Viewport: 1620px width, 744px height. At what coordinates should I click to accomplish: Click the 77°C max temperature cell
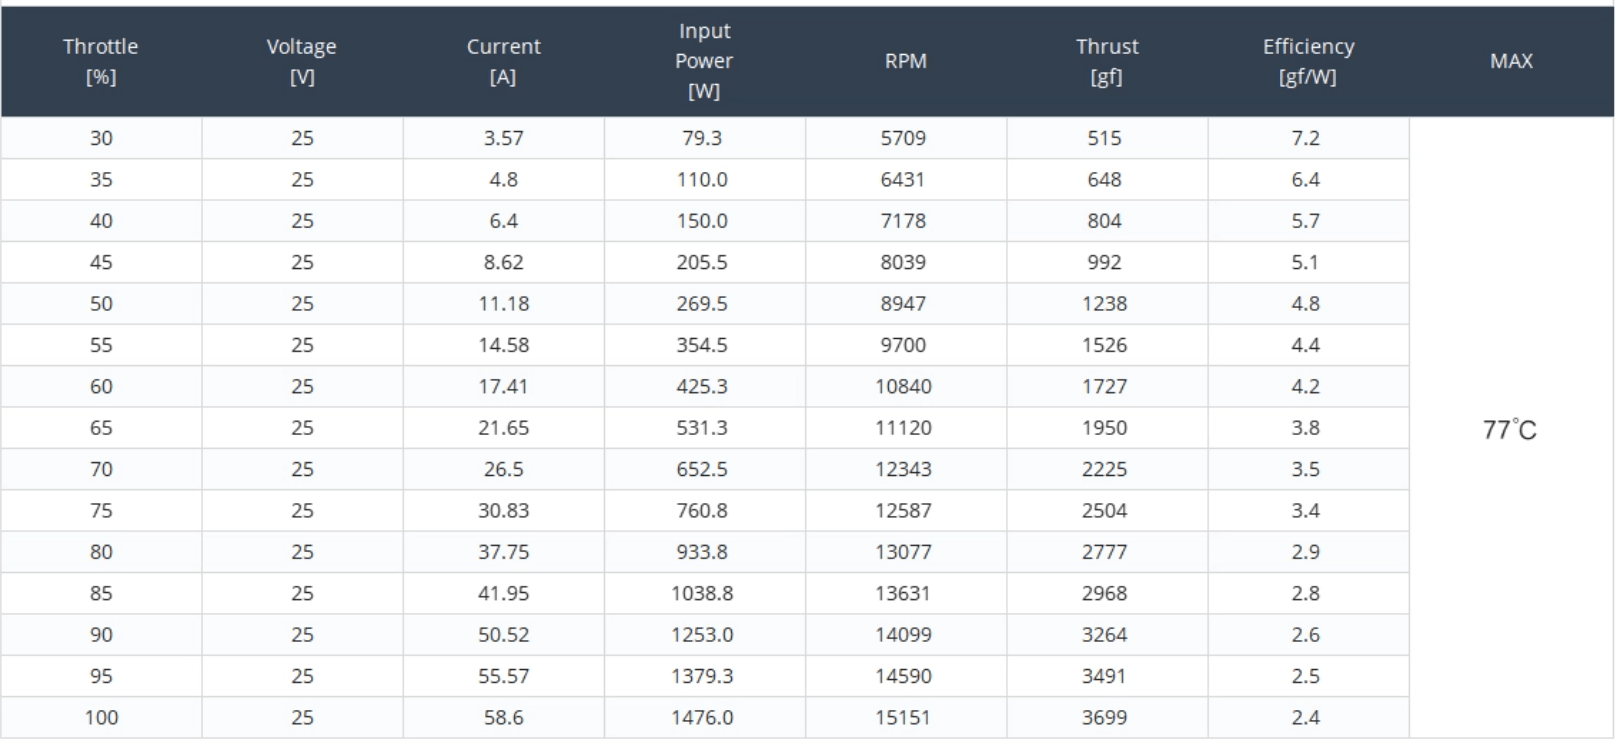coord(1510,430)
